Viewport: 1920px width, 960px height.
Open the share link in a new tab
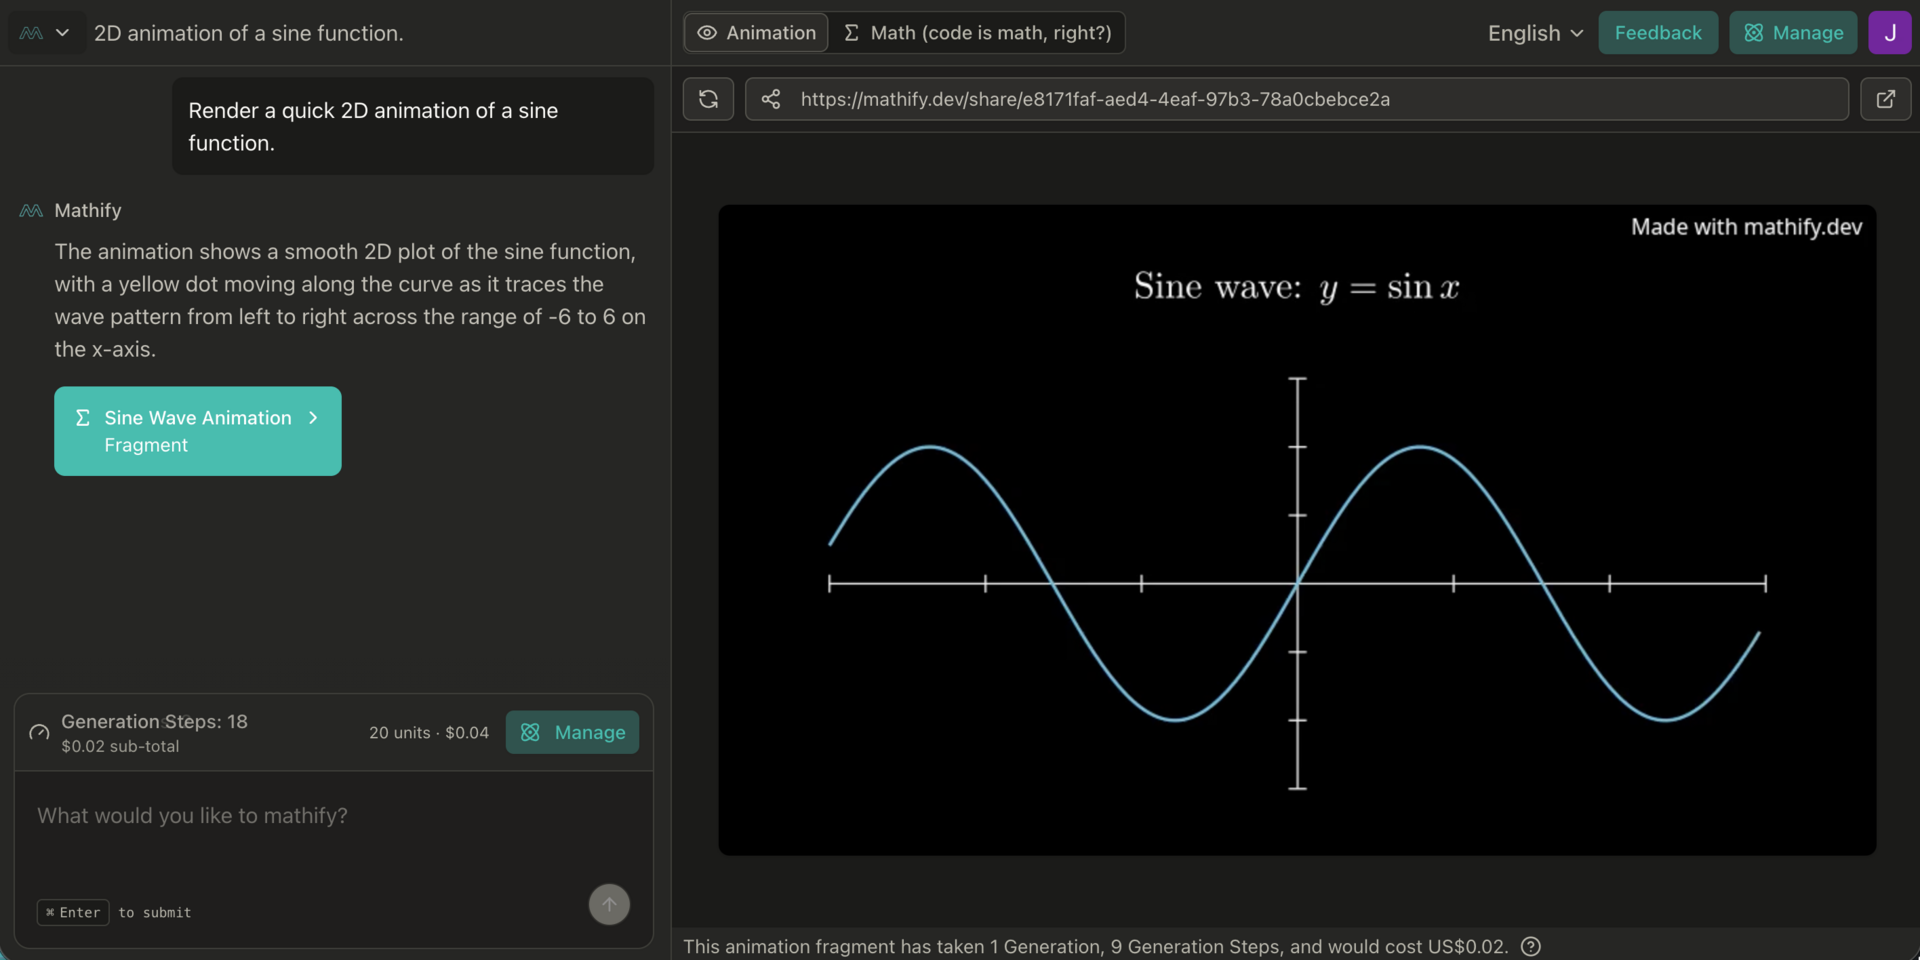pyautogui.click(x=1887, y=99)
